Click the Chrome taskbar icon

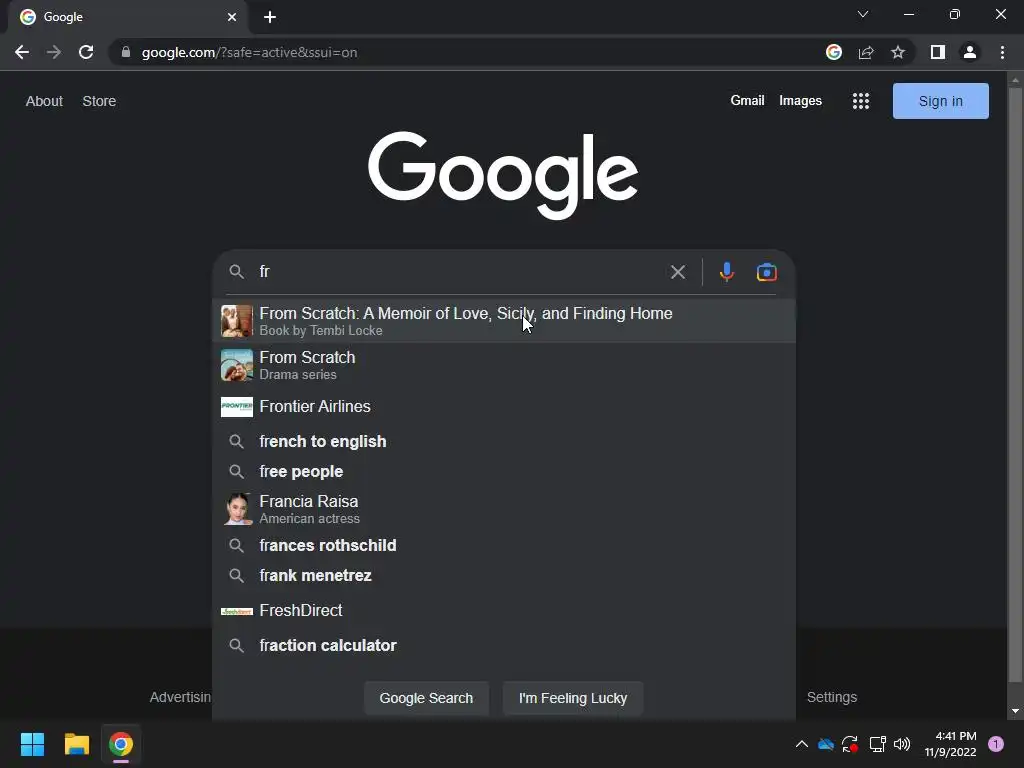pyautogui.click(x=121, y=744)
